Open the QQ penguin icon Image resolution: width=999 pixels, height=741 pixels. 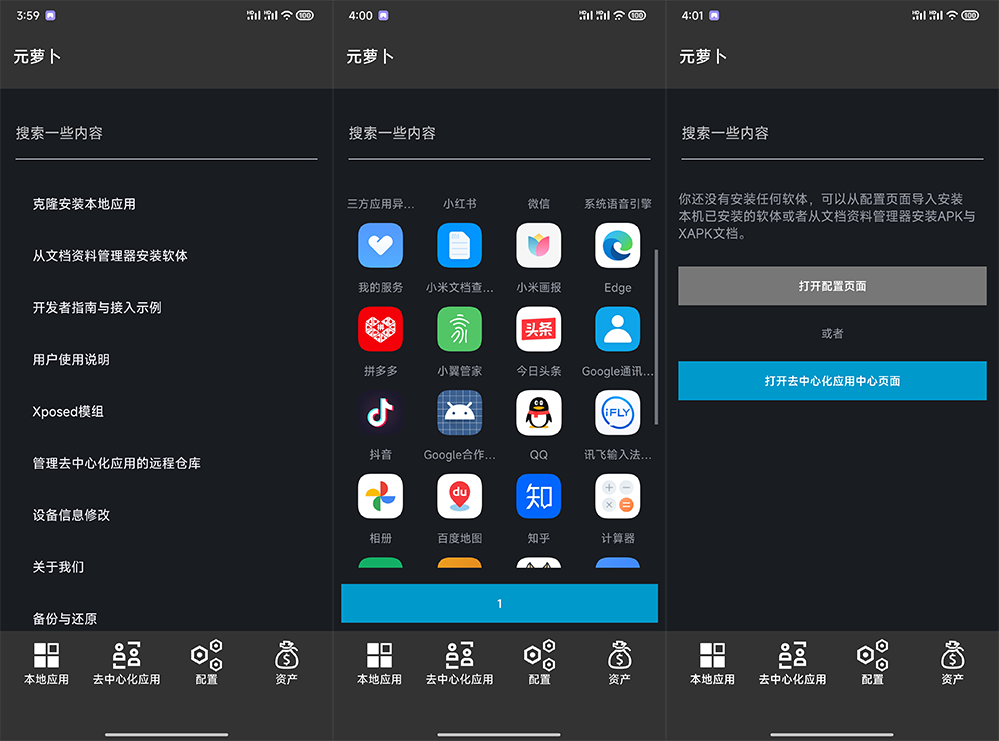538,413
